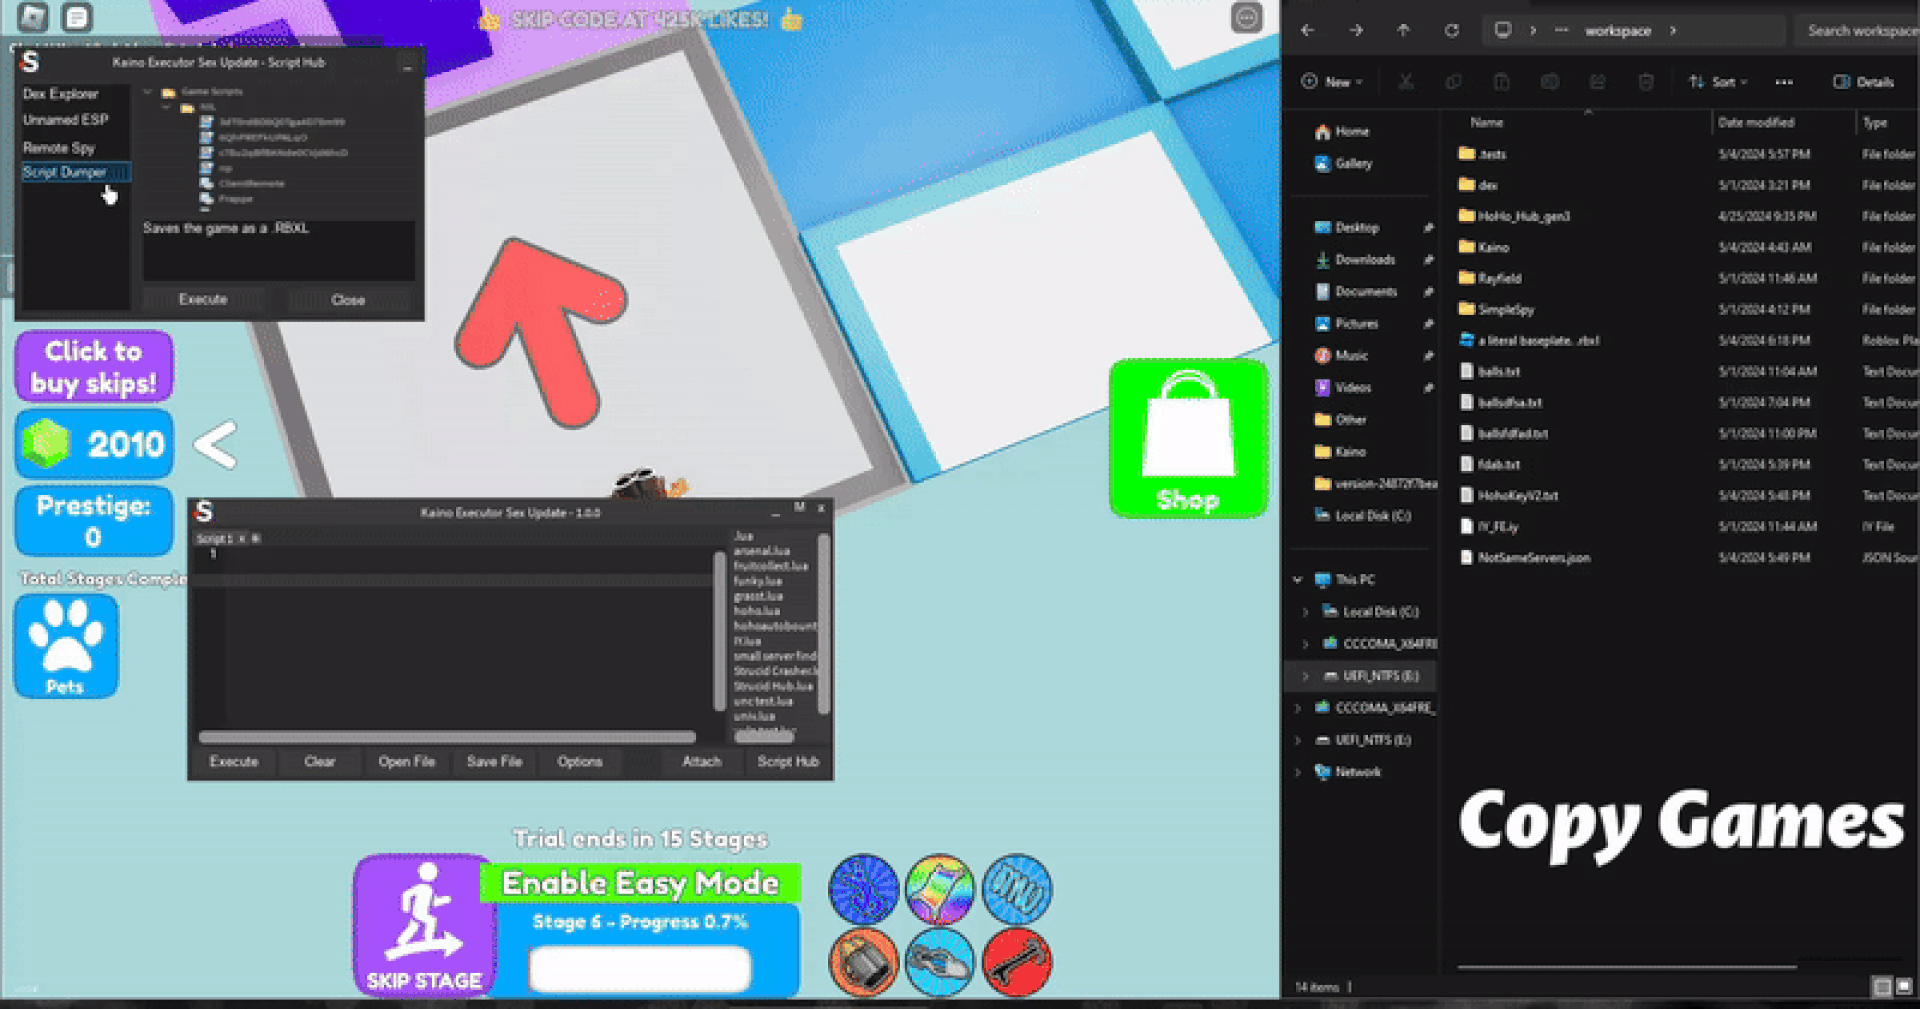Enable Easy Mode green button

point(640,883)
